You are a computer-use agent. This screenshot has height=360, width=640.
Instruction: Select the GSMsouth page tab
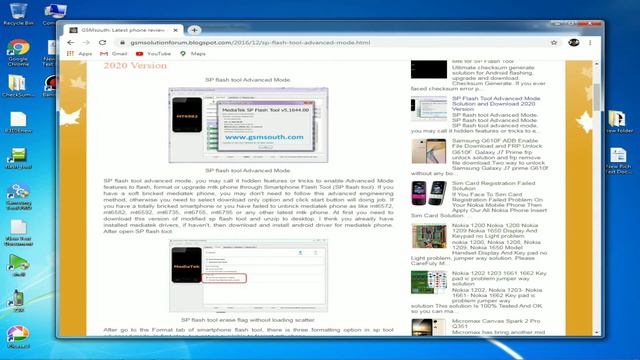coord(122,30)
